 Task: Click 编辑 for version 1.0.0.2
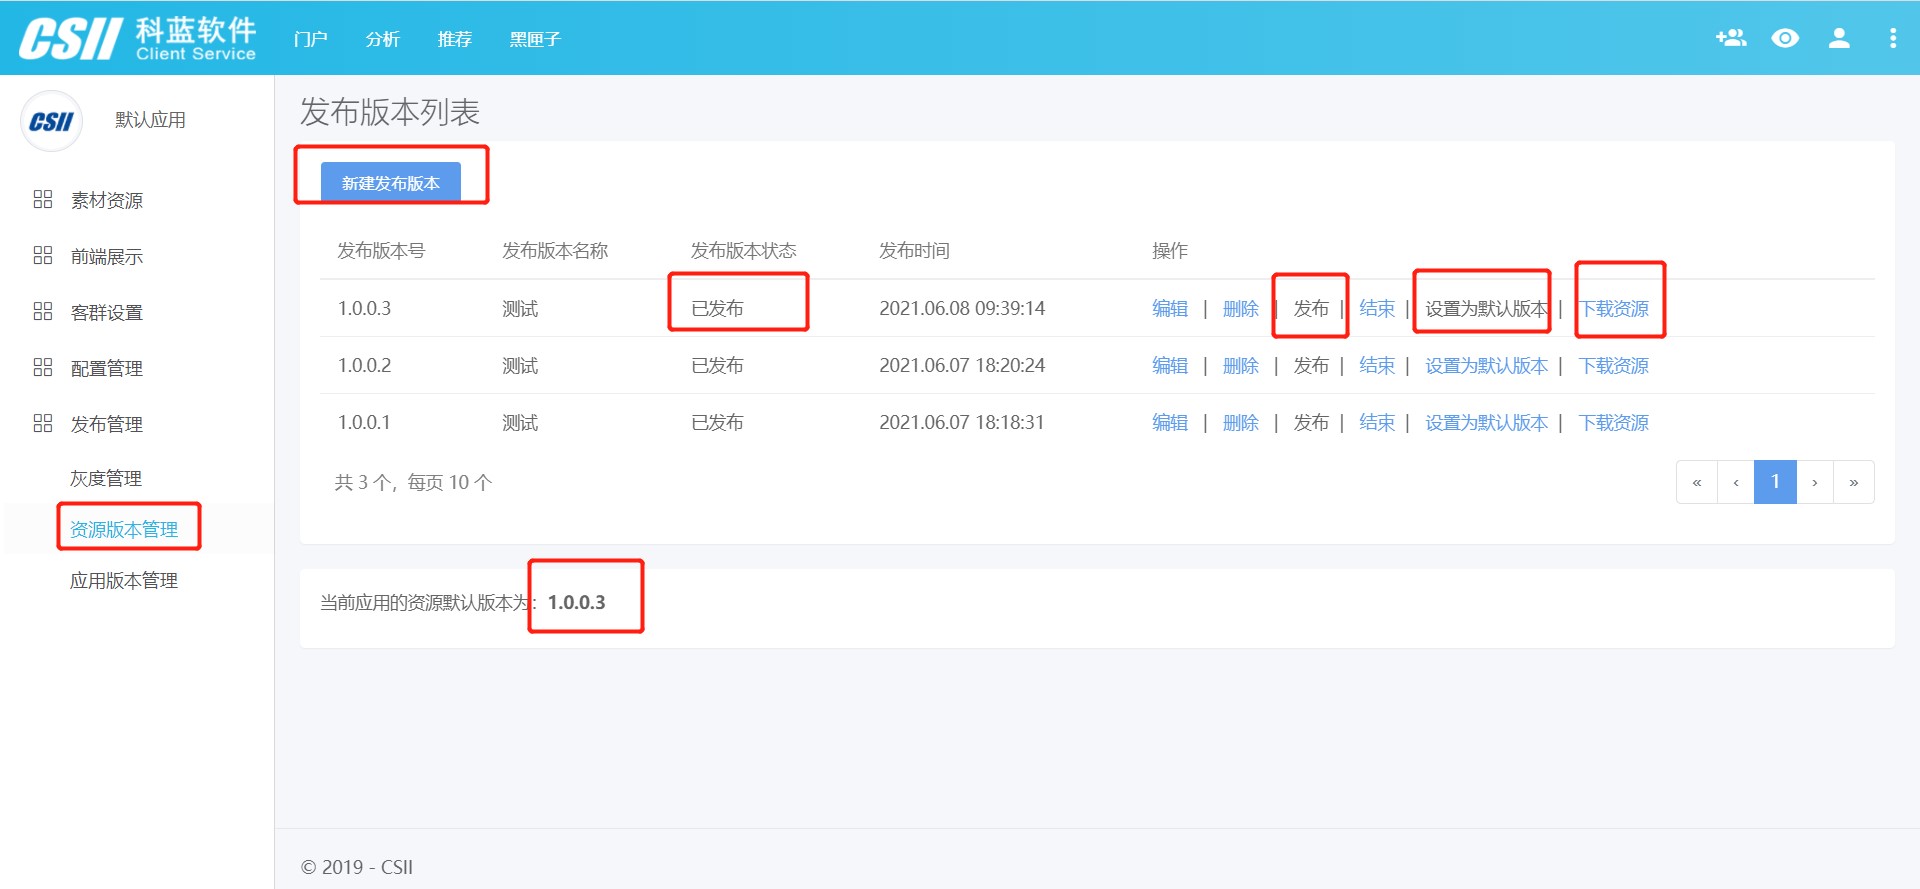coord(1170,365)
